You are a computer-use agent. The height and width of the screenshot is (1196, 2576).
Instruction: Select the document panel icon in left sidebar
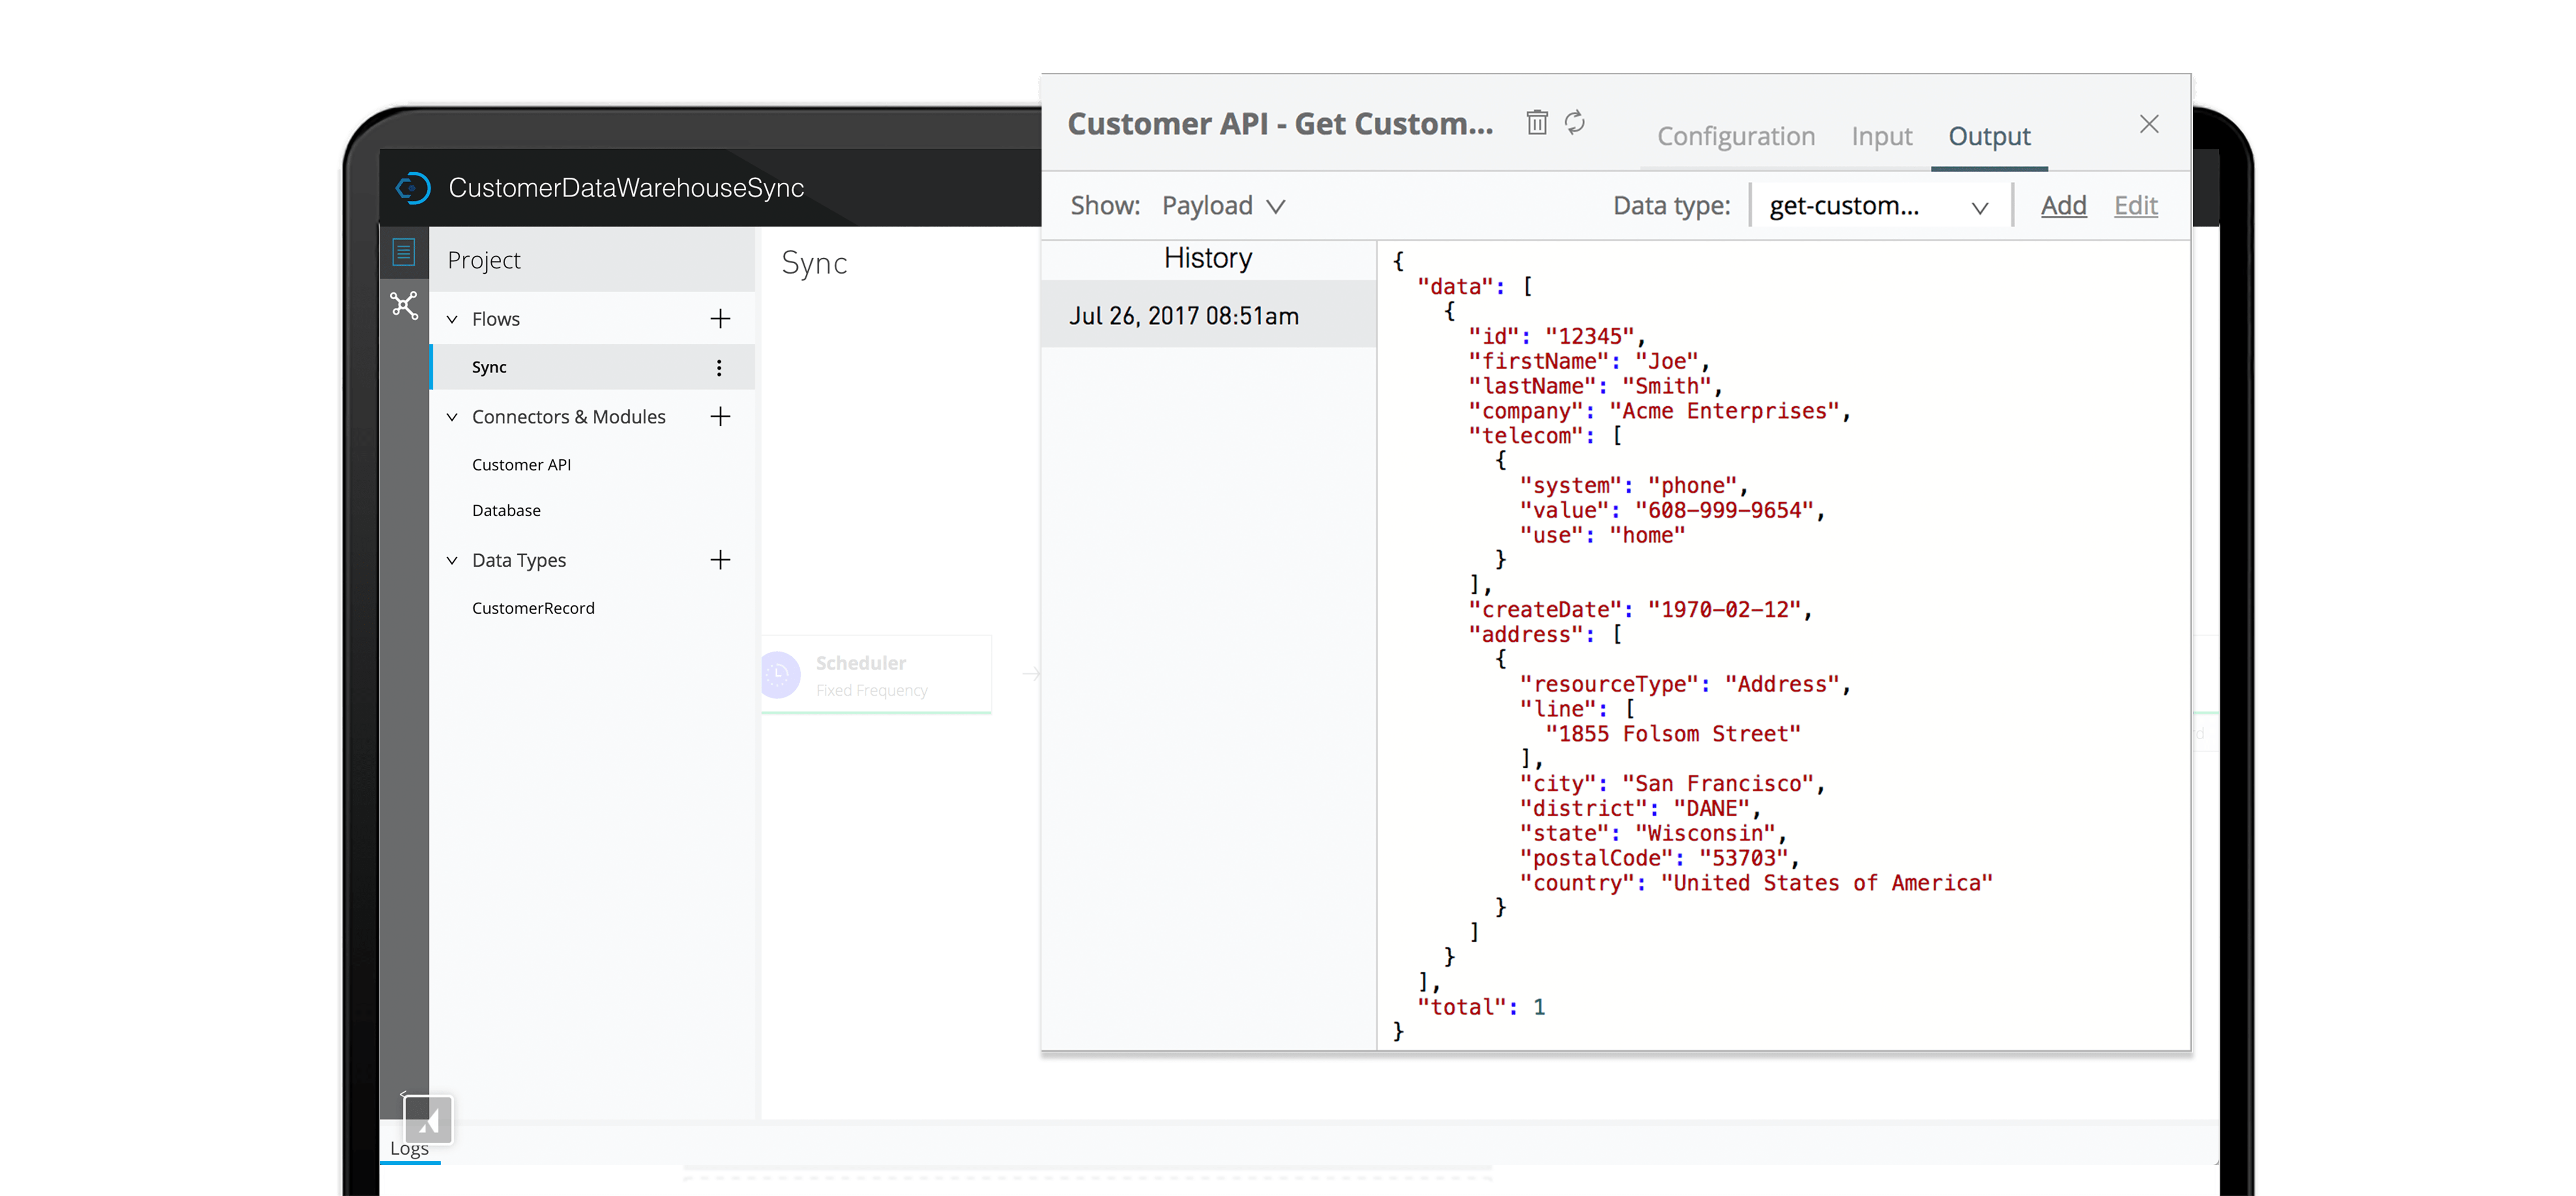click(404, 252)
